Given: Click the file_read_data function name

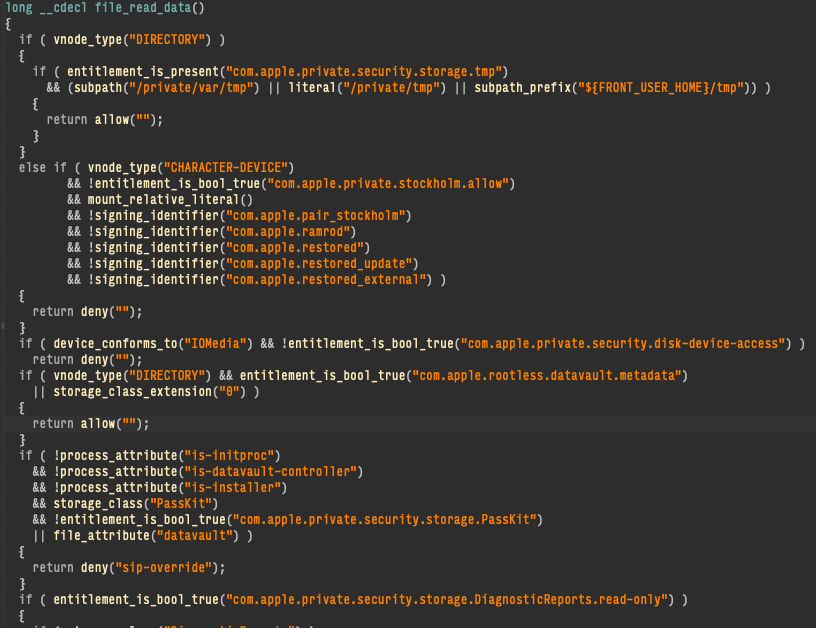Looking at the screenshot, I should [x=143, y=8].
